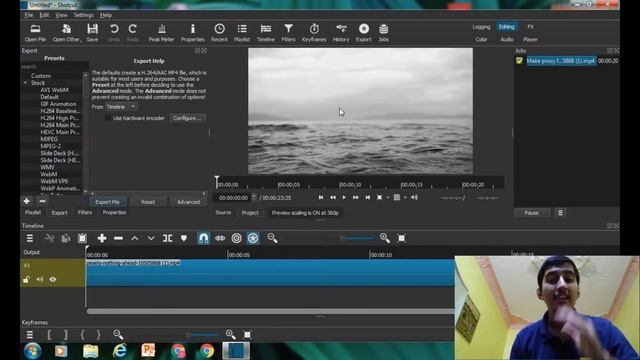This screenshot has height=360, width=640.
Task: Click the Configure button
Action: pos(187,118)
